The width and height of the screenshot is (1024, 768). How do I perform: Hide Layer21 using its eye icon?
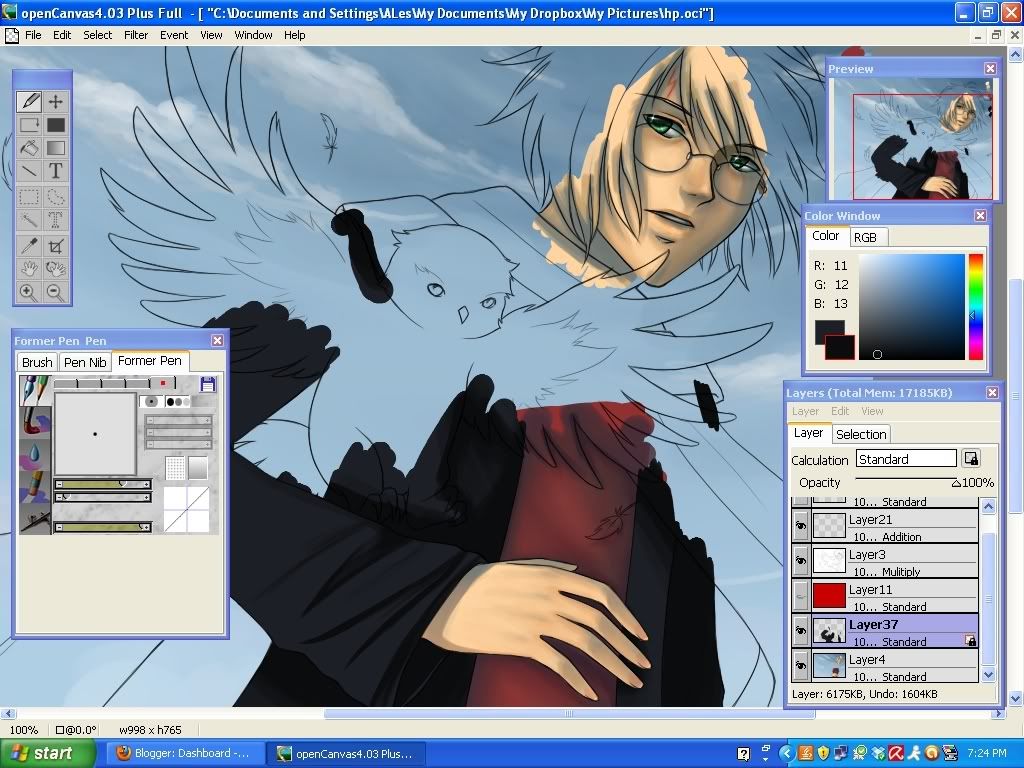[800, 526]
